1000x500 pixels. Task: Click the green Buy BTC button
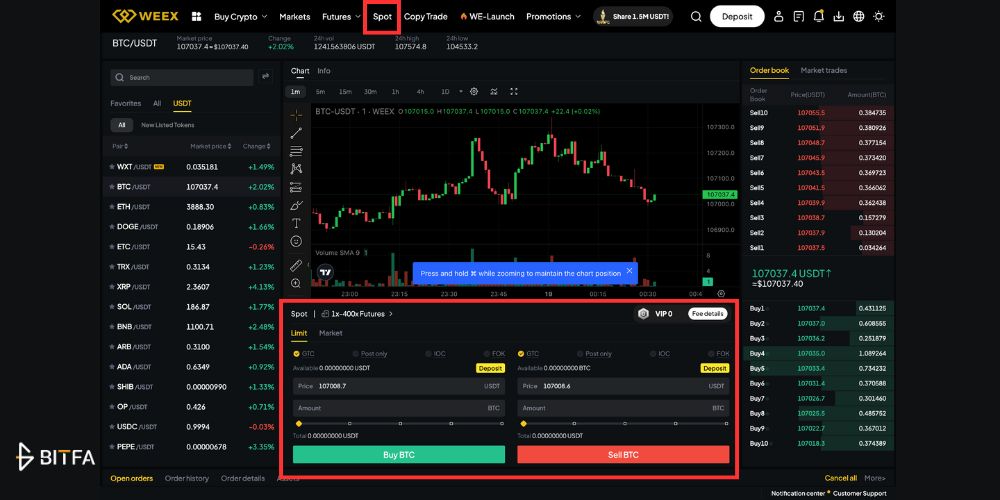pos(399,455)
